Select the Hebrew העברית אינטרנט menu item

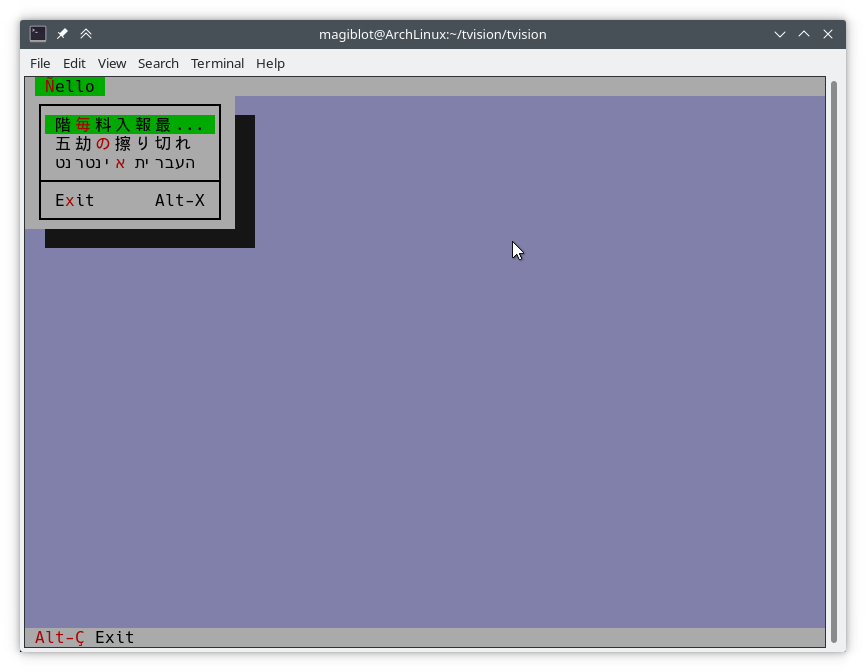coord(130,163)
